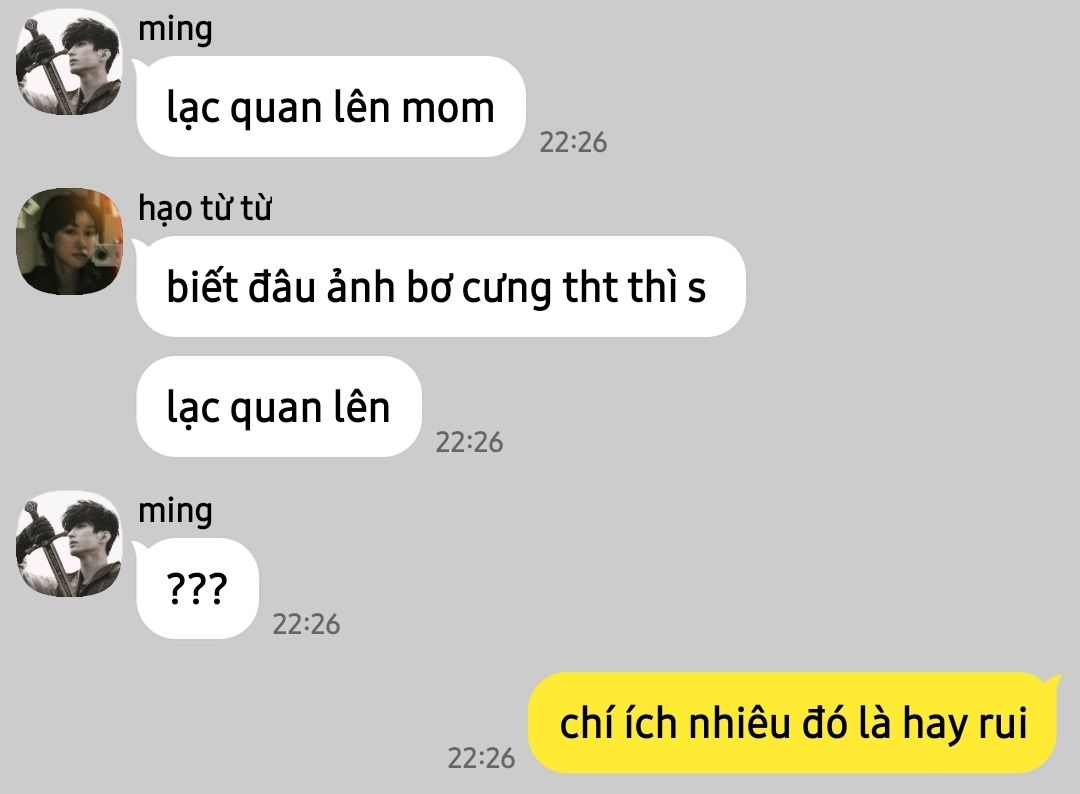Select the yellow 'chí ích nhiêu đó' message
Viewport: 1080px width, 794px height.
793,722
